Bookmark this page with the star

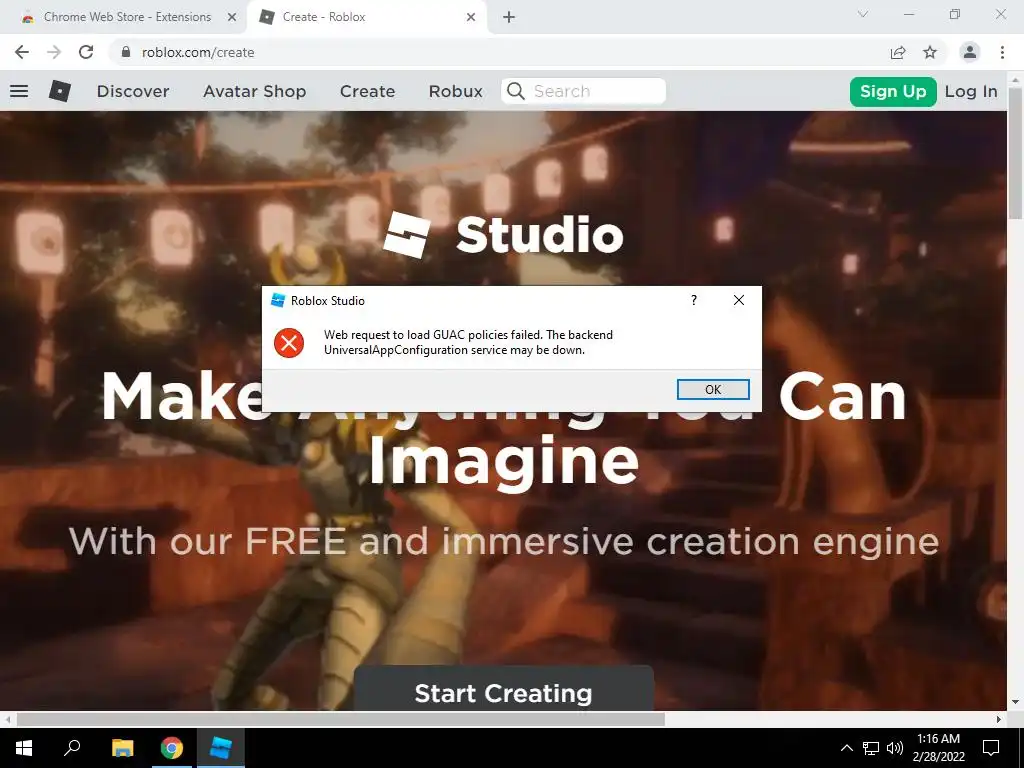pos(930,52)
